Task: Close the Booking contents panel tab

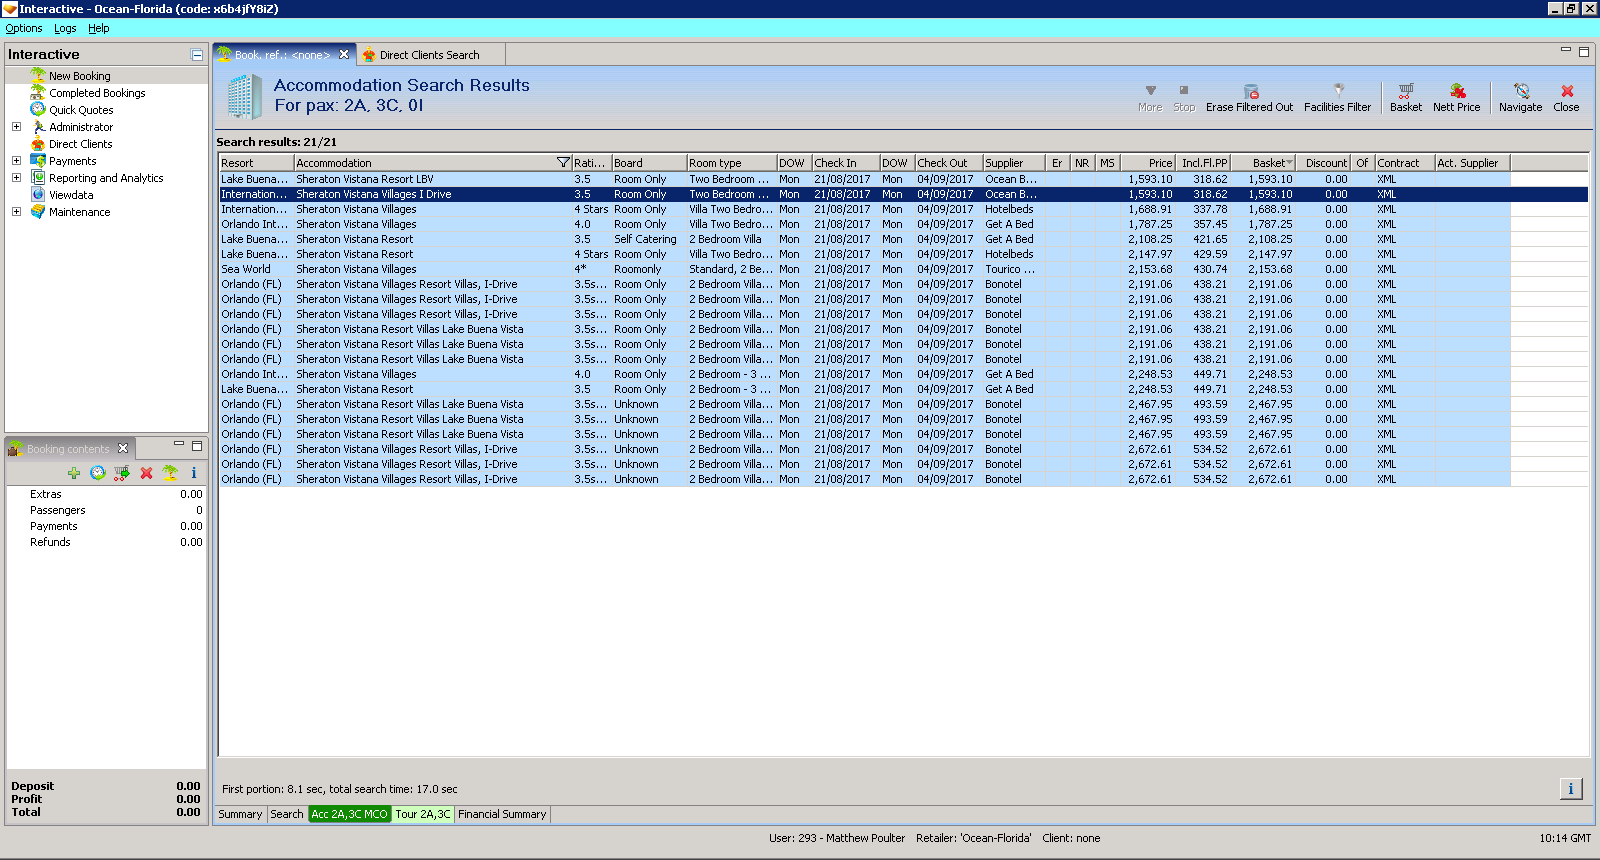Action: (x=123, y=448)
